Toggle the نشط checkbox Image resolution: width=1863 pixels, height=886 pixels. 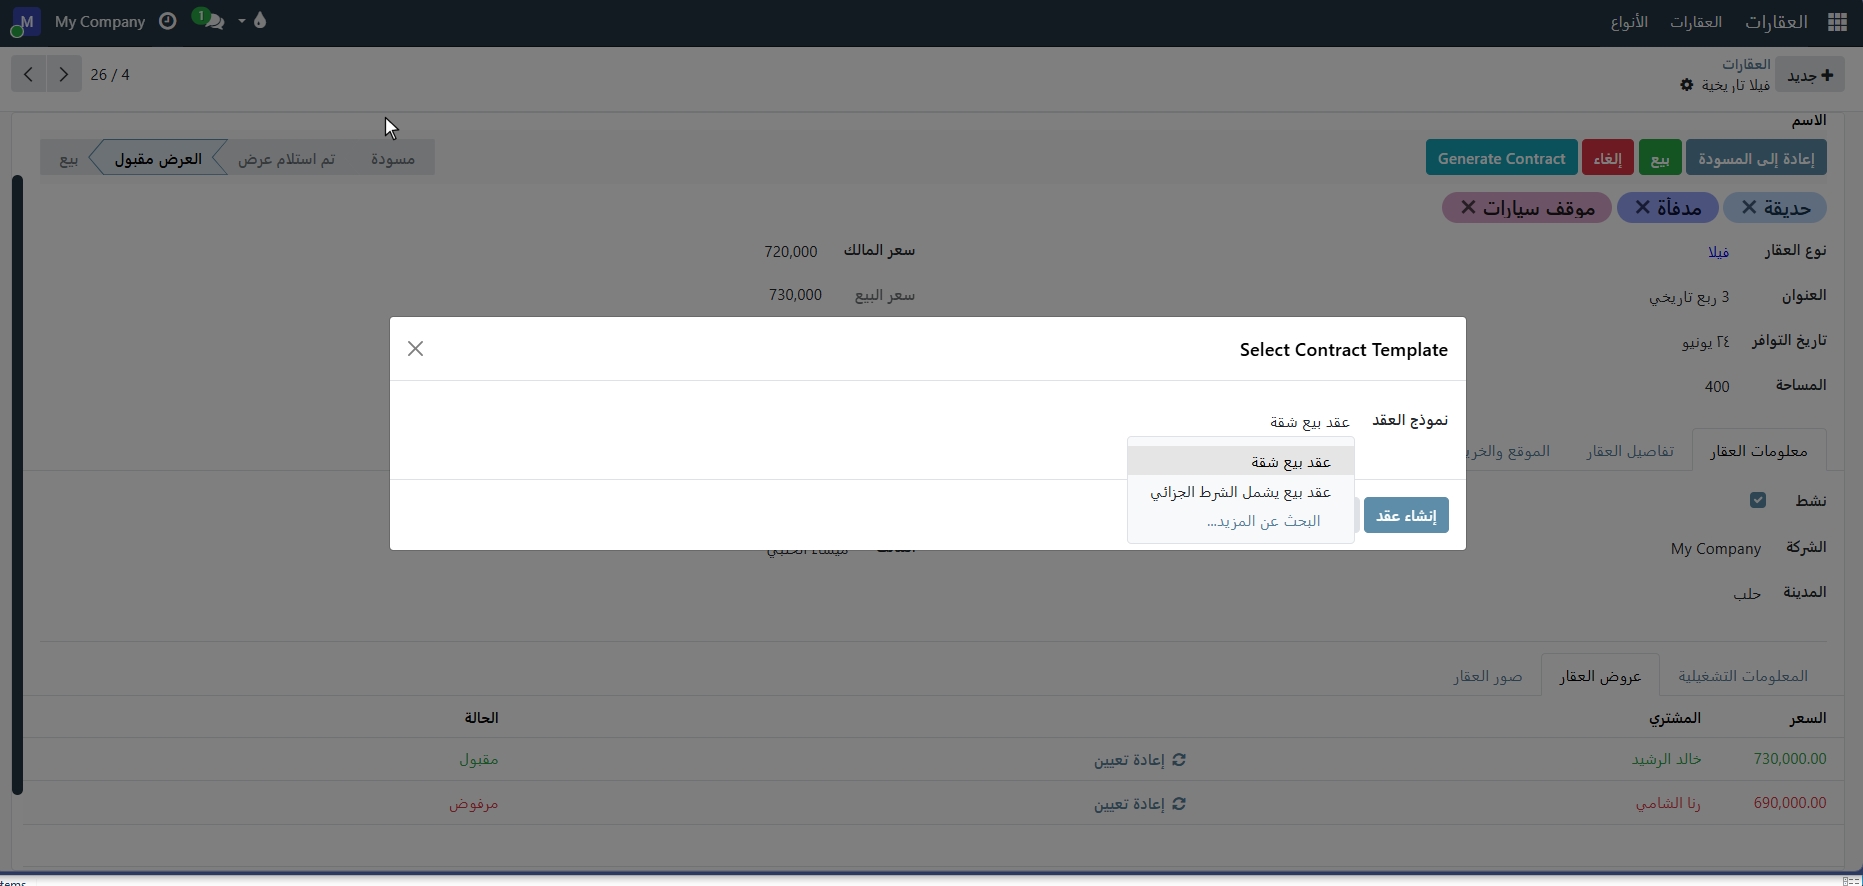point(1757,500)
